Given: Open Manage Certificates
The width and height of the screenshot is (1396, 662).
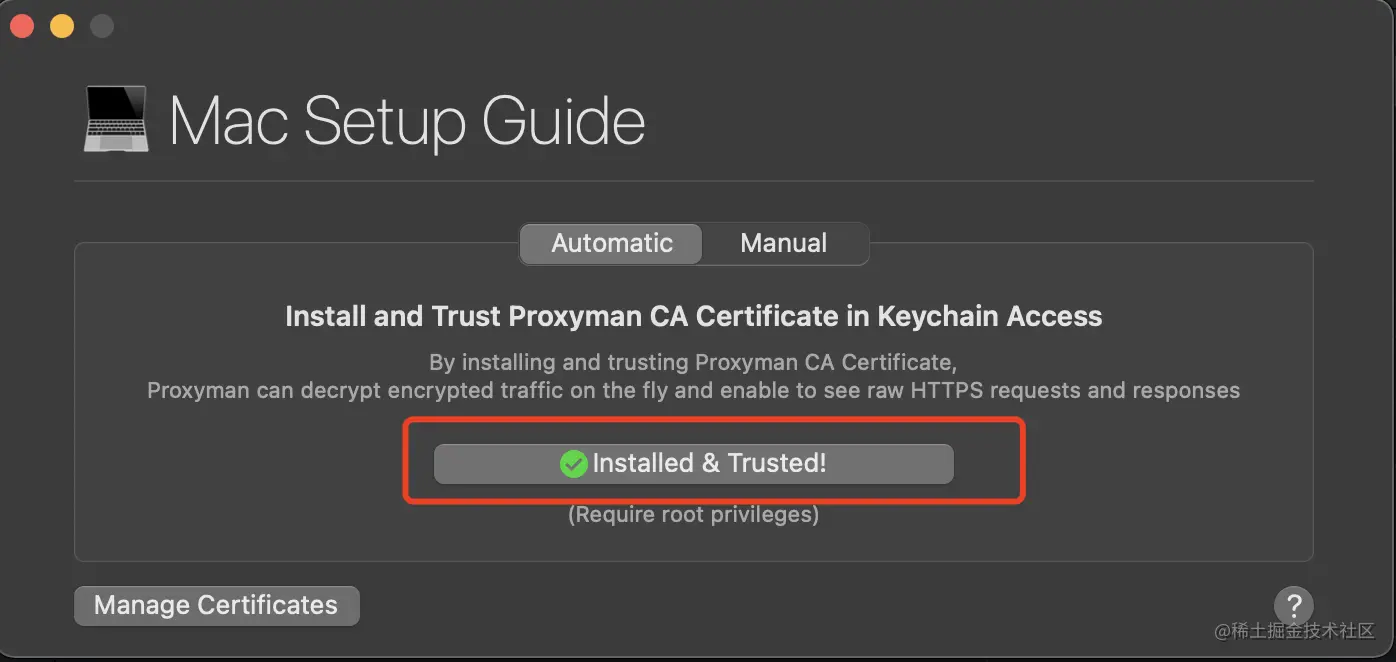Looking at the screenshot, I should pyautogui.click(x=216, y=605).
